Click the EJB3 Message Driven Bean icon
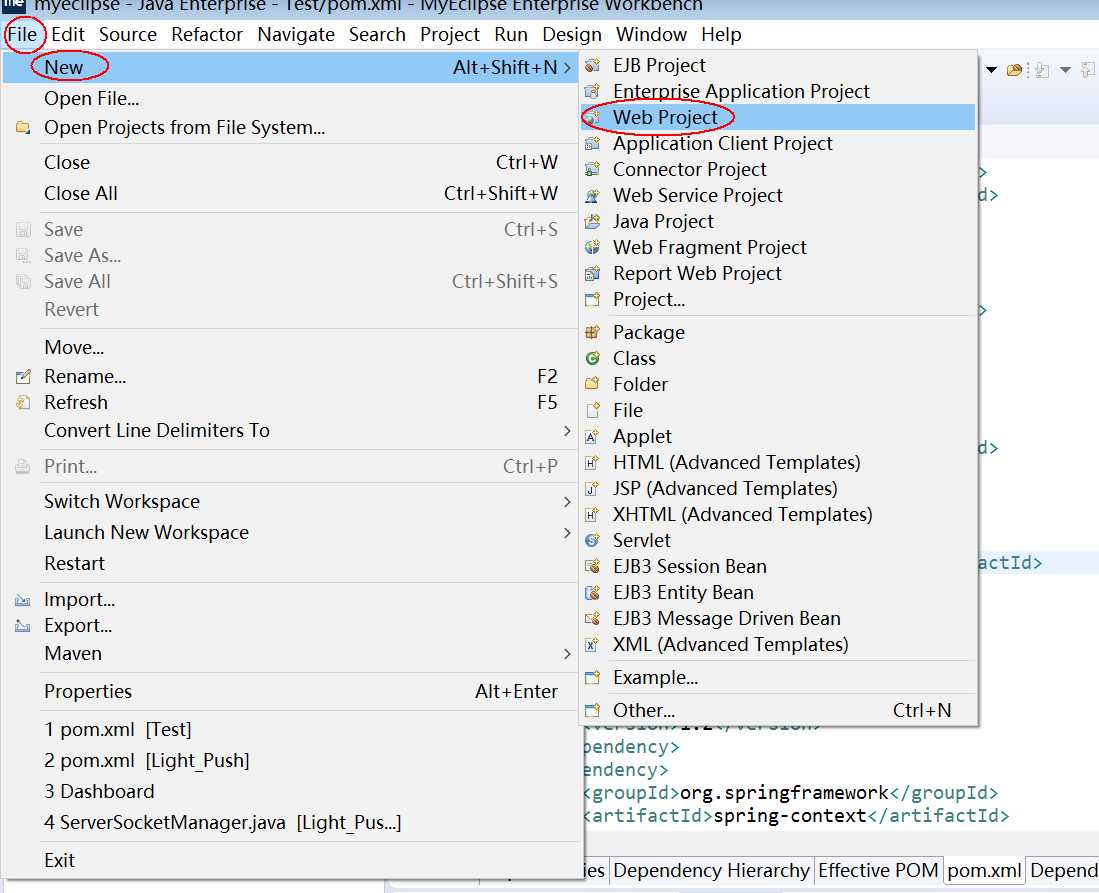Image resolution: width=1099 pixels, height=893 pixels. [592, 618]
